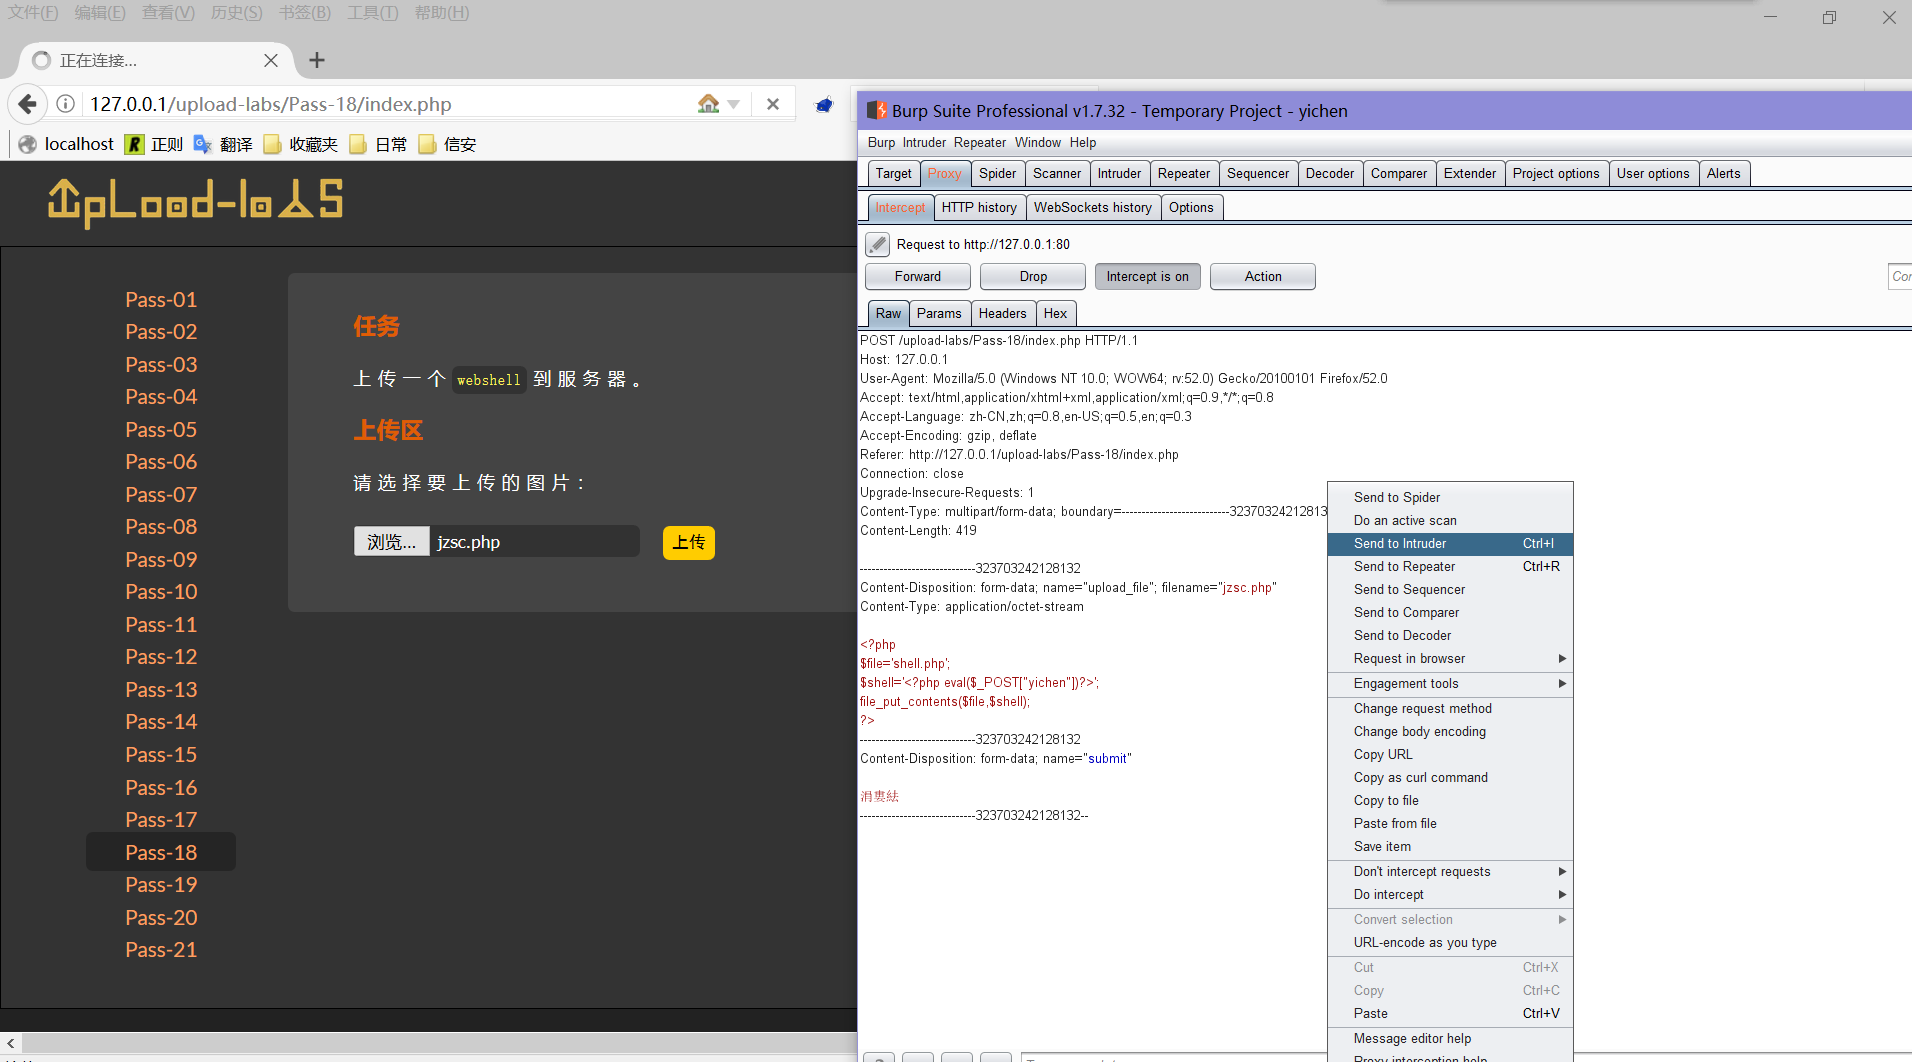Image resolution: width=1912 pixels, height=1062 pixels.
Task: Click Forward to send the intercepted request
Action: coord(918,277)
